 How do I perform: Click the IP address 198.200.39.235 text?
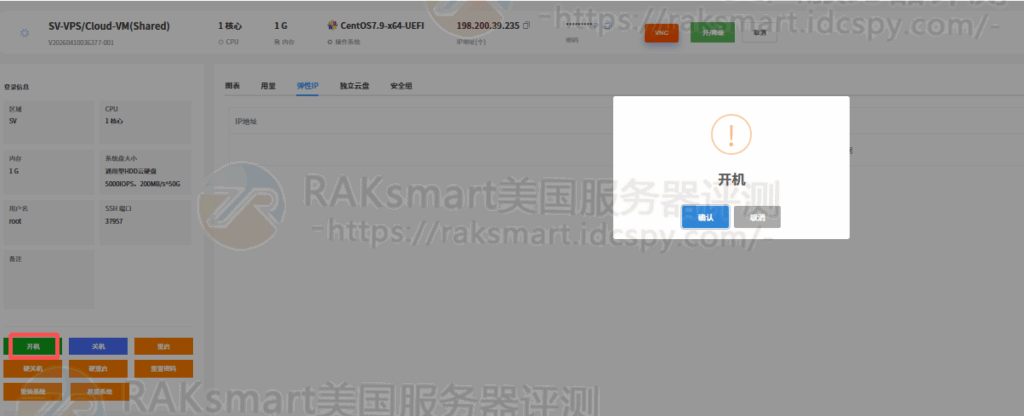pos(488,26)
